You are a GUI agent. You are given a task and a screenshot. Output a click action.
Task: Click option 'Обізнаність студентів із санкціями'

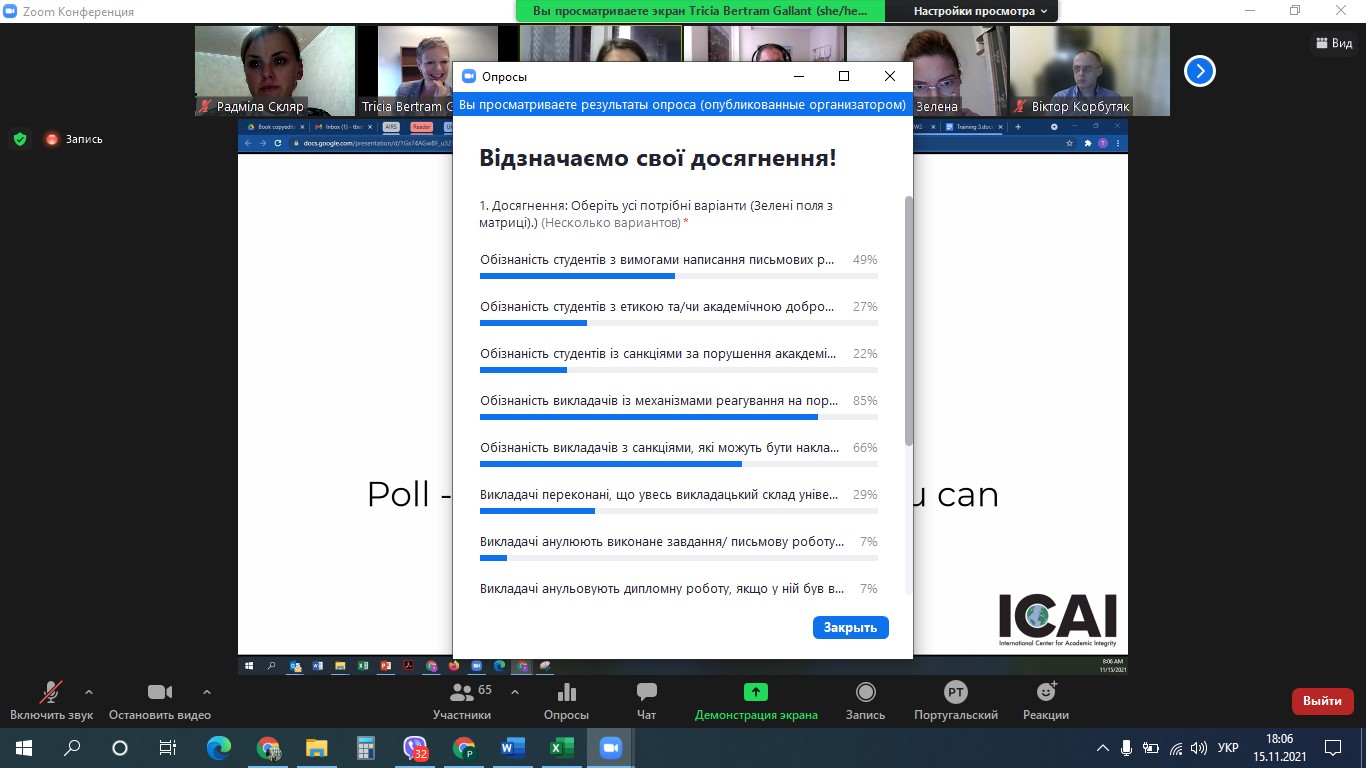coord(657,354)
